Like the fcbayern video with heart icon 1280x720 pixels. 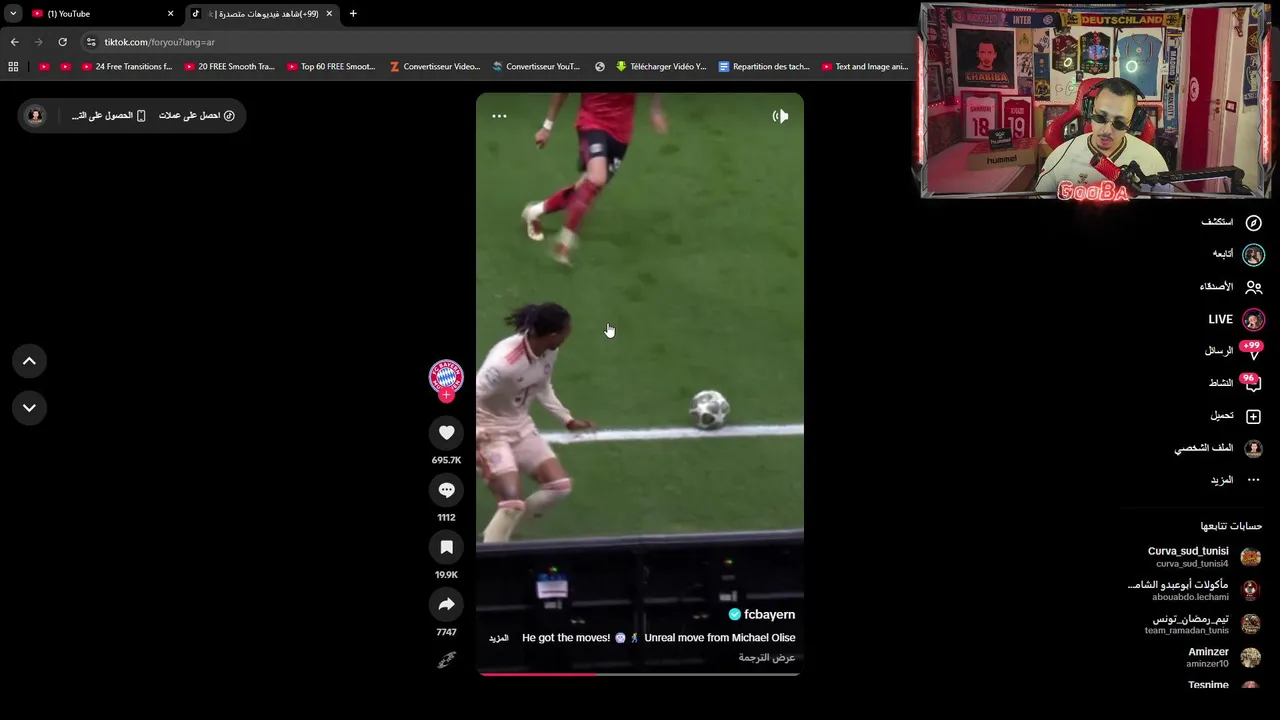point(446,433)
